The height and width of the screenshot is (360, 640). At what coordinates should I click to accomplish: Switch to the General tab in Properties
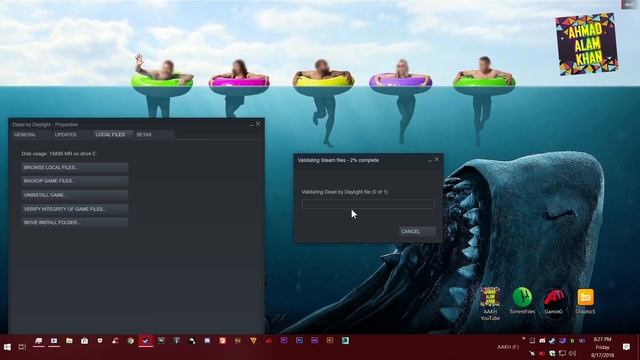click(x=25, y=134)
